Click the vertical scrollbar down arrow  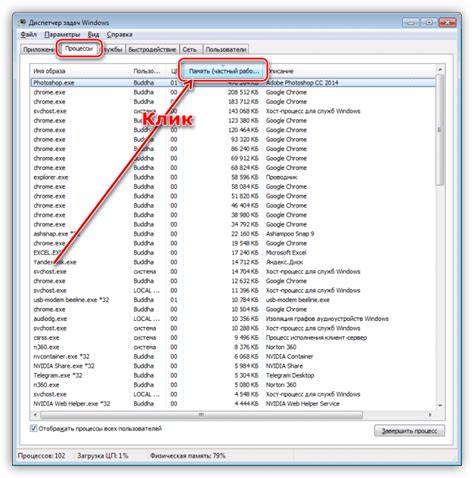point(440,406)
